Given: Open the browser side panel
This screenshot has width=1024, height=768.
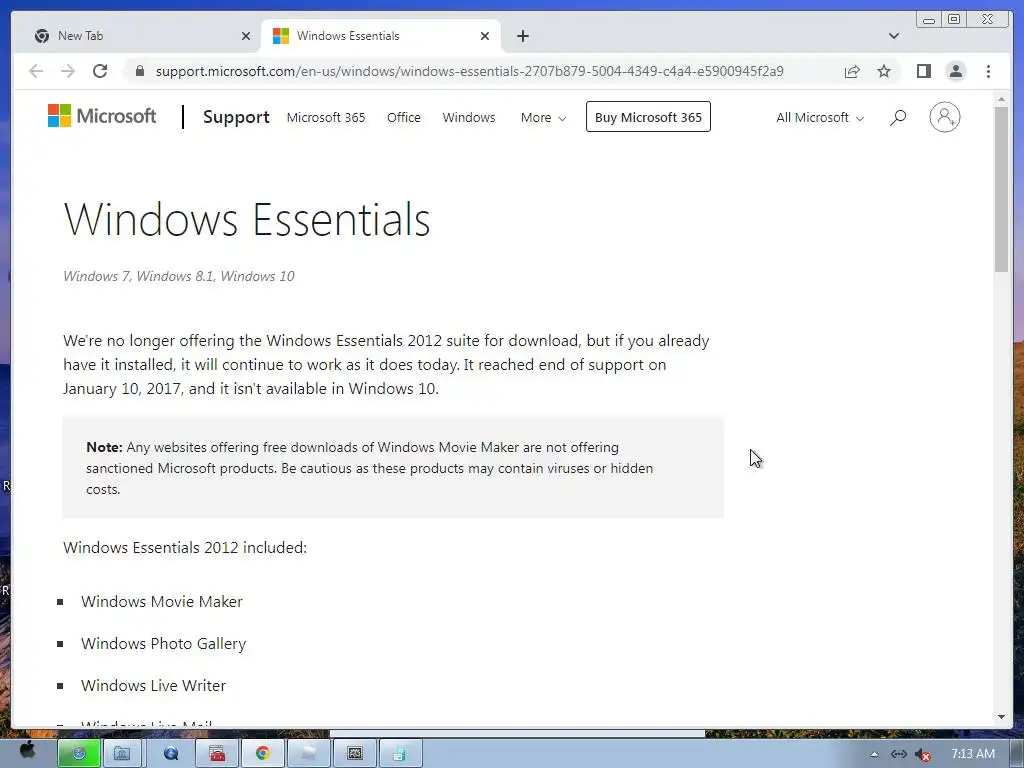Looking at the screenshot, I should (x=923, y=71).
